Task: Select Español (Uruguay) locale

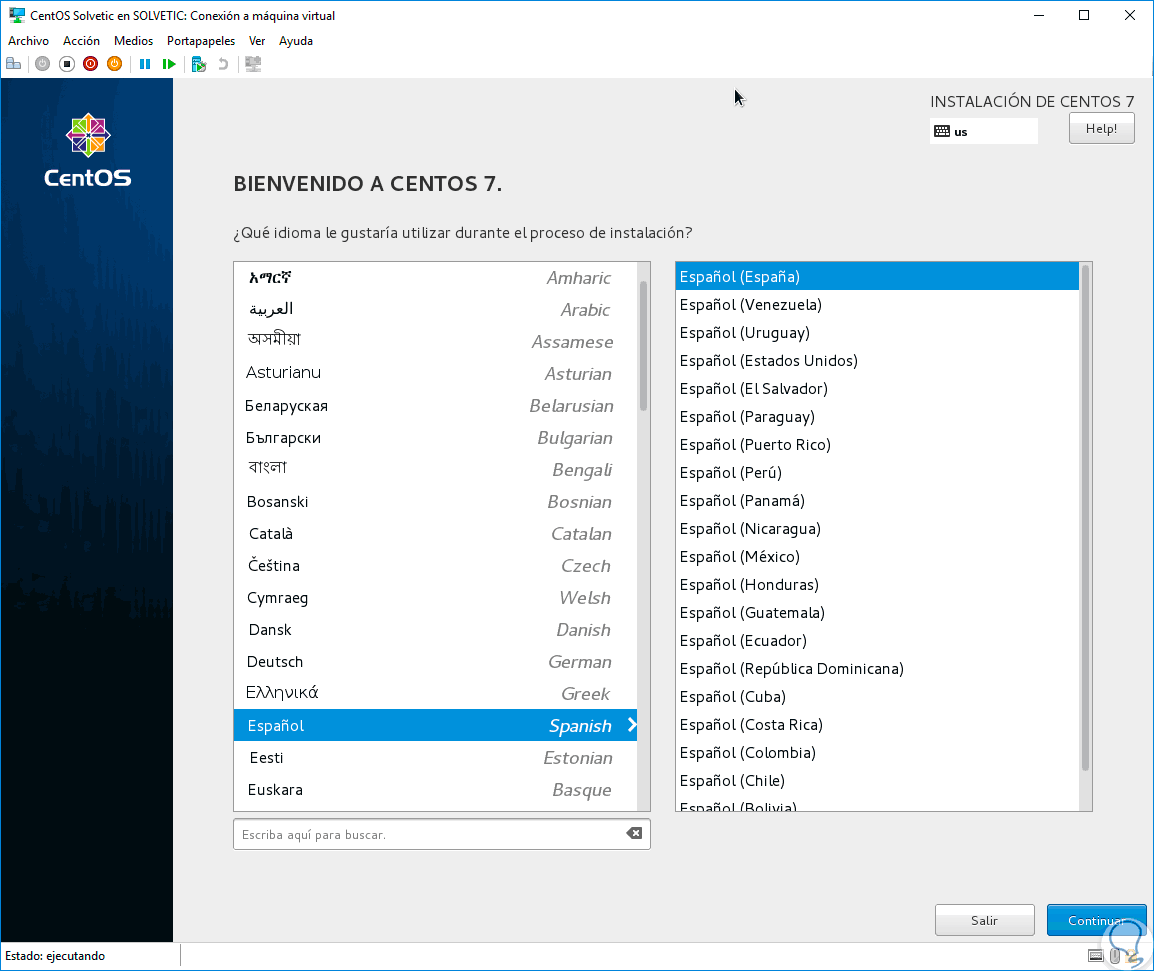Action: (x=877, y=333)
